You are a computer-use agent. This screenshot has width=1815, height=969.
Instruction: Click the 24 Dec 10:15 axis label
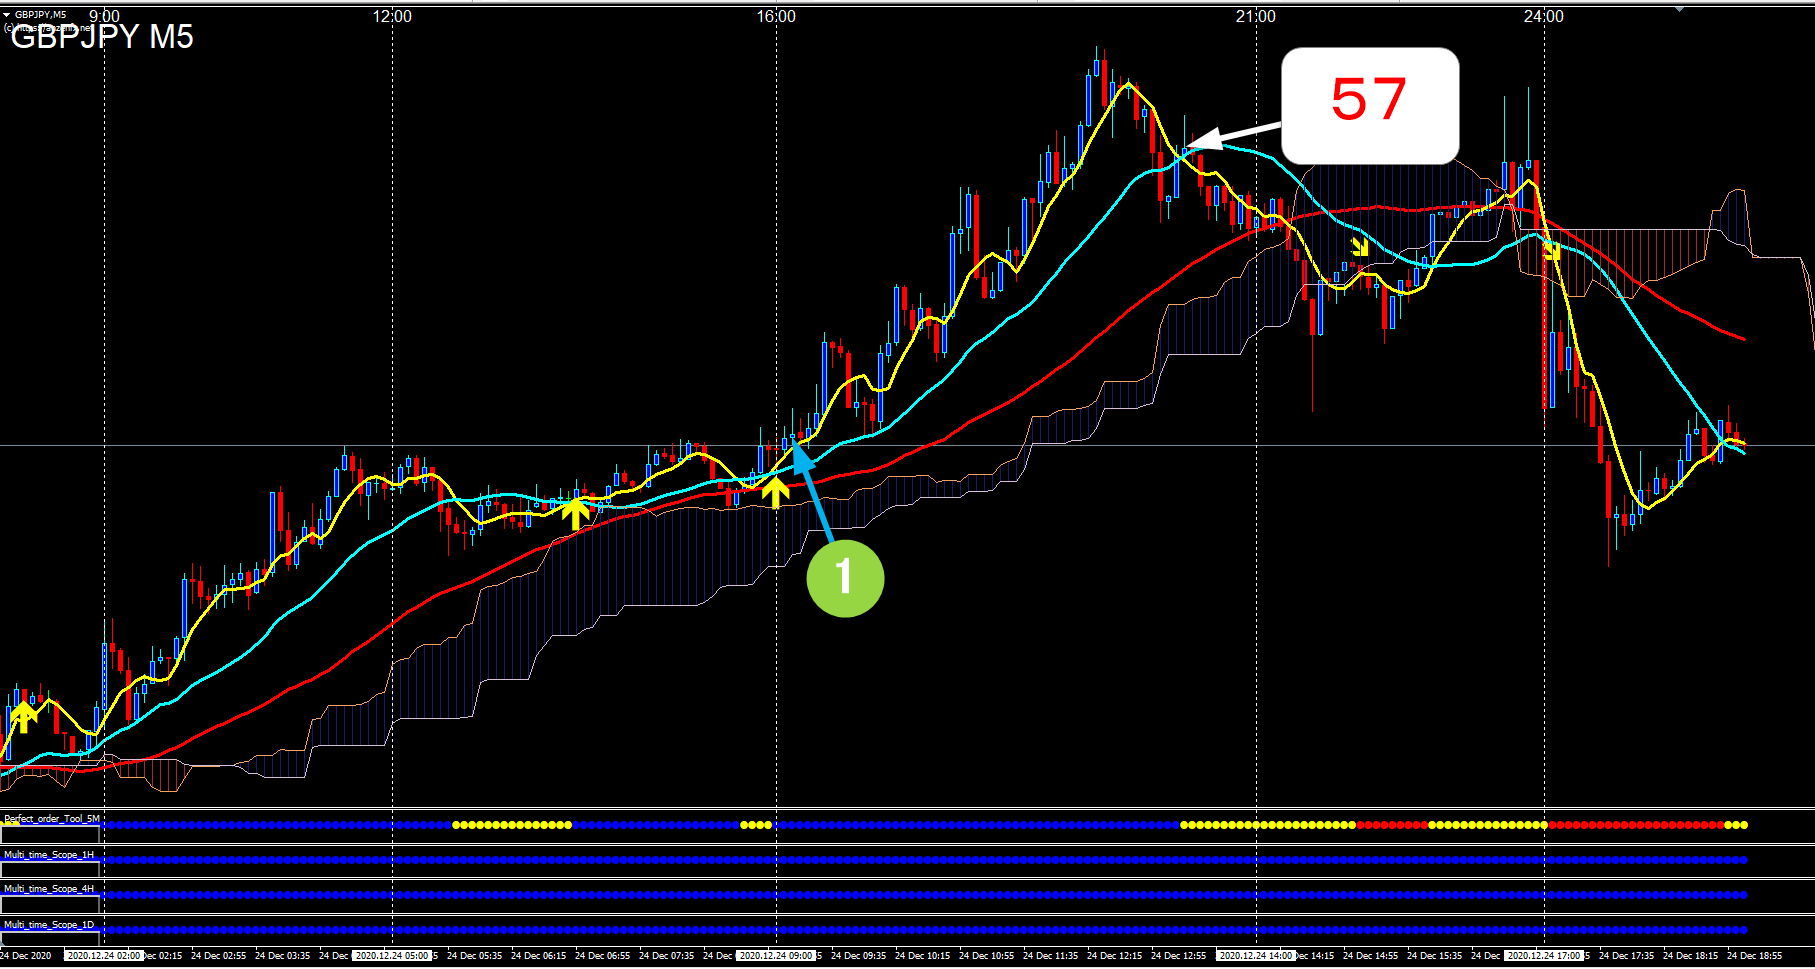[x=922, y=956]
